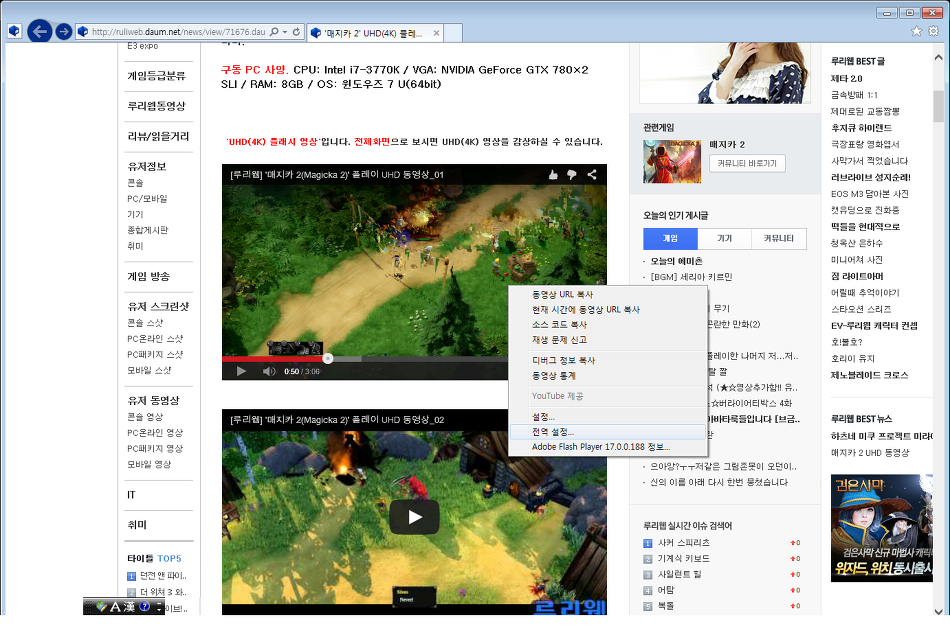This screenshot has width=950, height=644.
Task: Open the '게임등급분류' sidebar link
Action: pyautogui.click(x=156, y=76)
